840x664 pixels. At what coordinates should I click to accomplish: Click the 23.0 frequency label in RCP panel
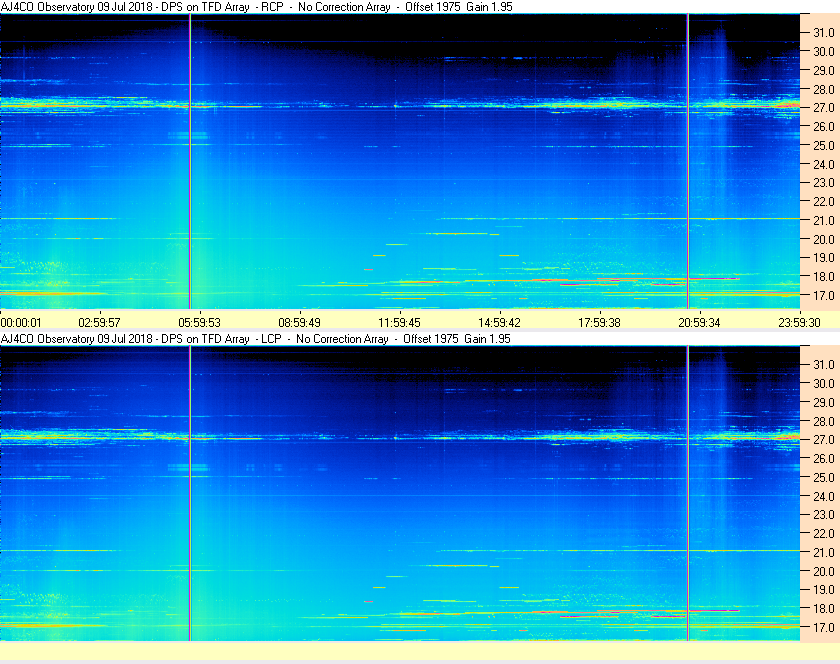(824, 183)
